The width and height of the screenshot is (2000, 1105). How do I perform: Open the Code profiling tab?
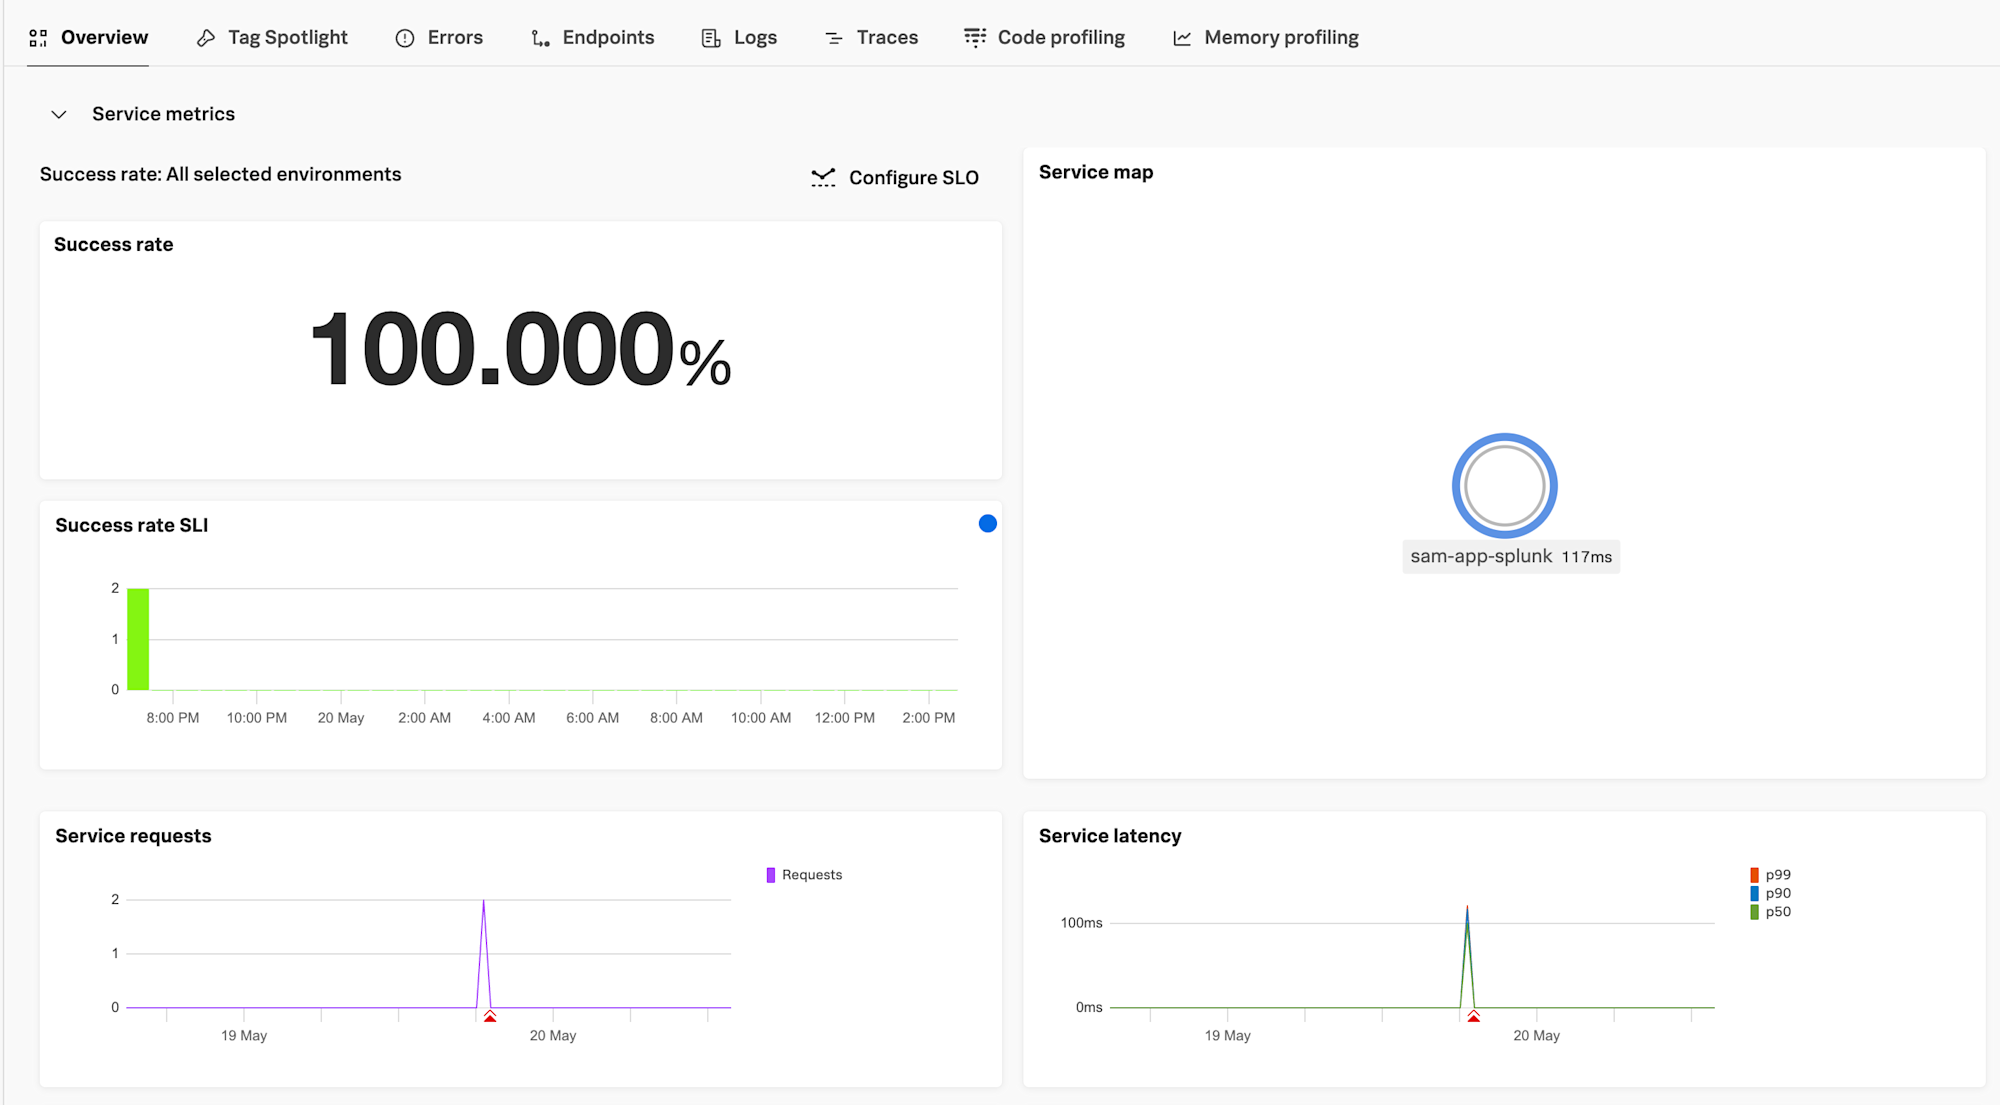pyautogui.click(x=1044, y=37)
